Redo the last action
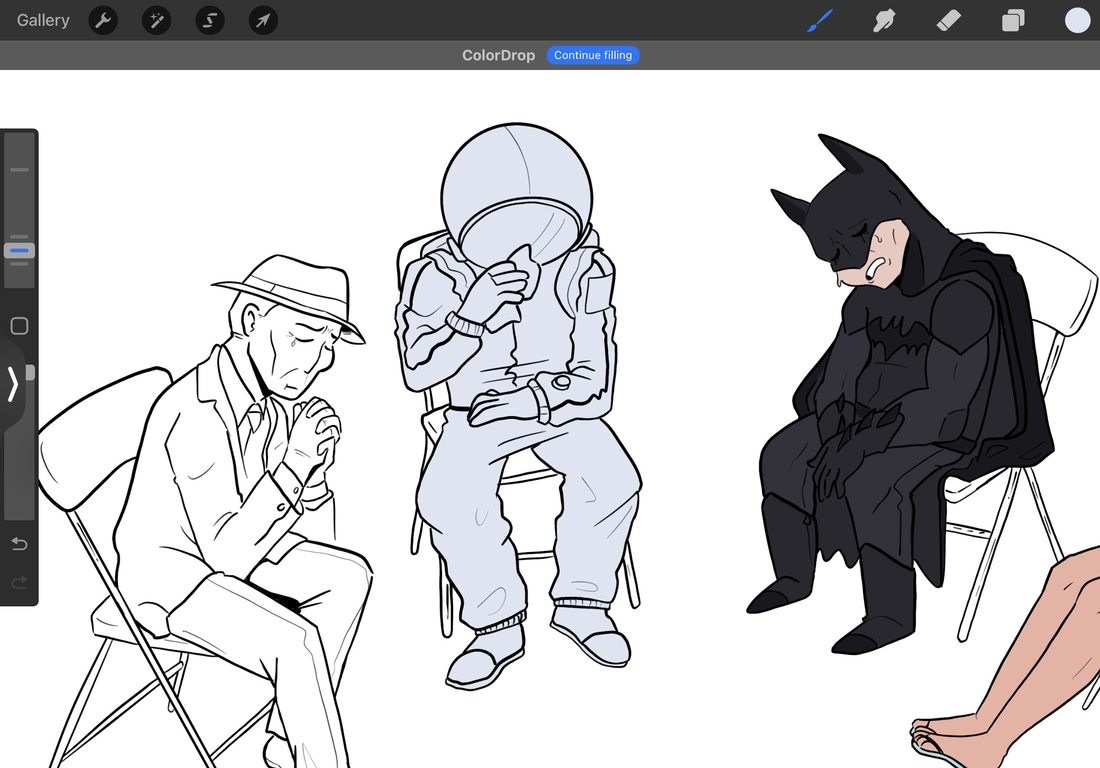The image size is (1100, 768). click(20, 581)
